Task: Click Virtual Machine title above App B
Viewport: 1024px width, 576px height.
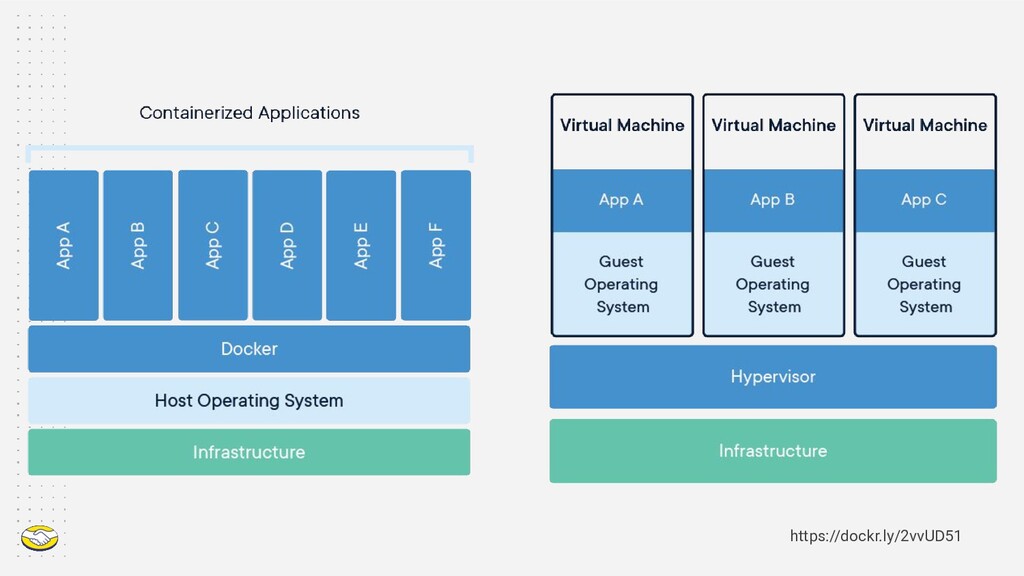Action: [774, 125]
